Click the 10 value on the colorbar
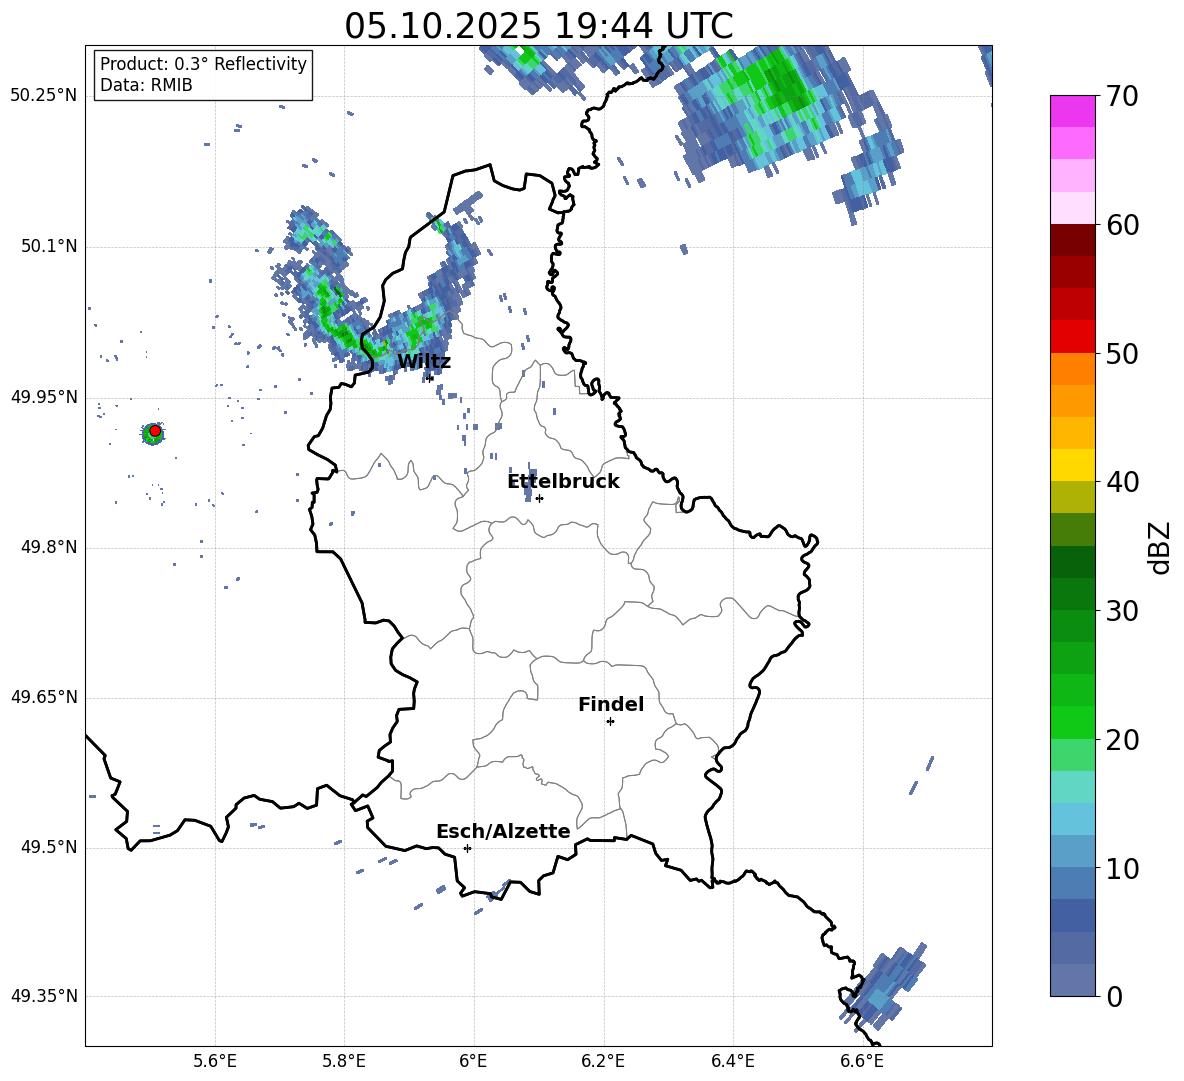 (x=1122, y=868)
